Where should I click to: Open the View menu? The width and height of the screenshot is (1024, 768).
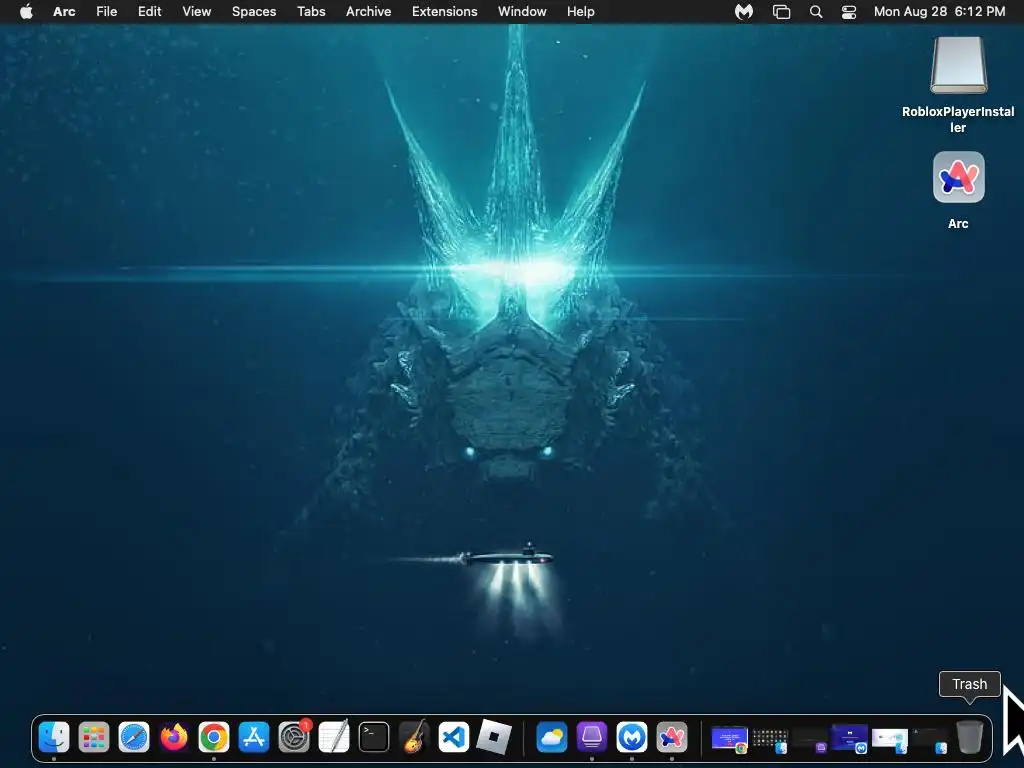click(197, 11)
